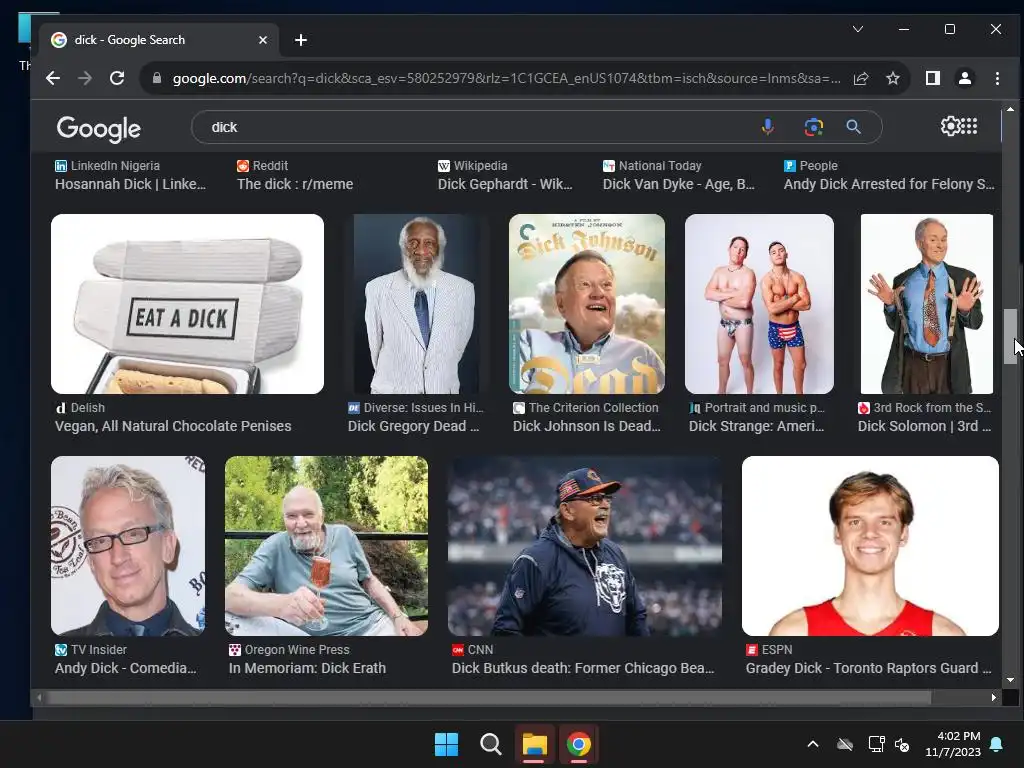The image size is (1024, 768).
Task: Bookmark this page with the star icon
Action: pyautogui.click(x=893, y=78)
